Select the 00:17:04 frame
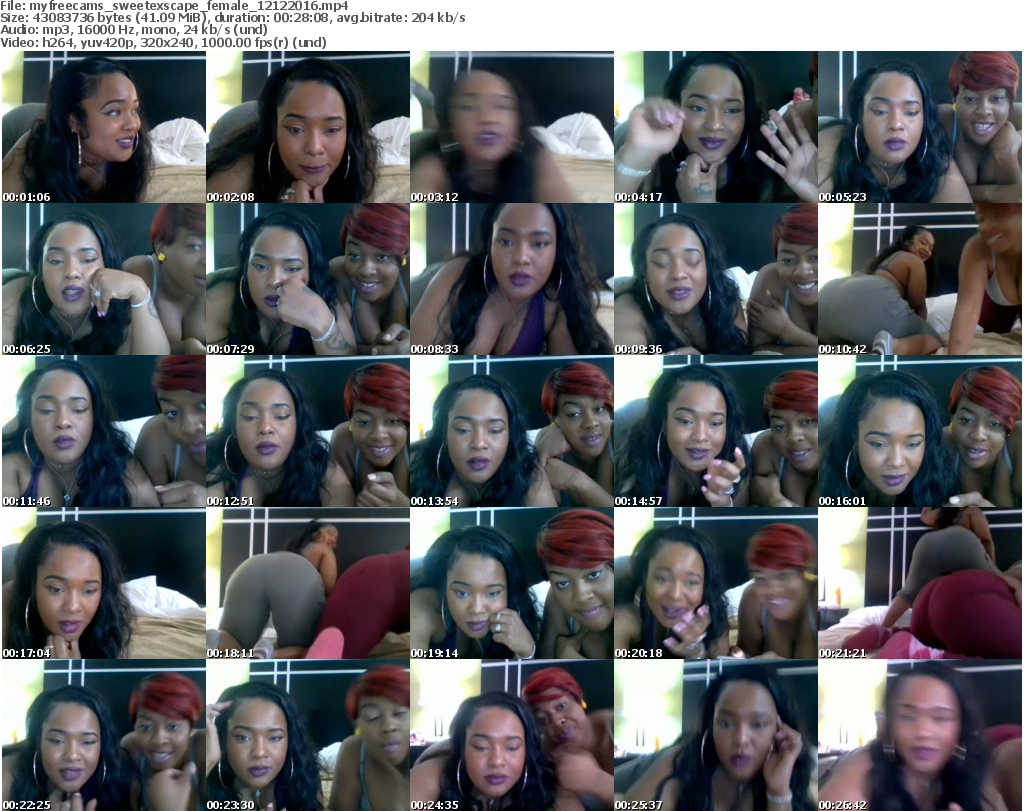1024x811 pixels. point(104,584)
